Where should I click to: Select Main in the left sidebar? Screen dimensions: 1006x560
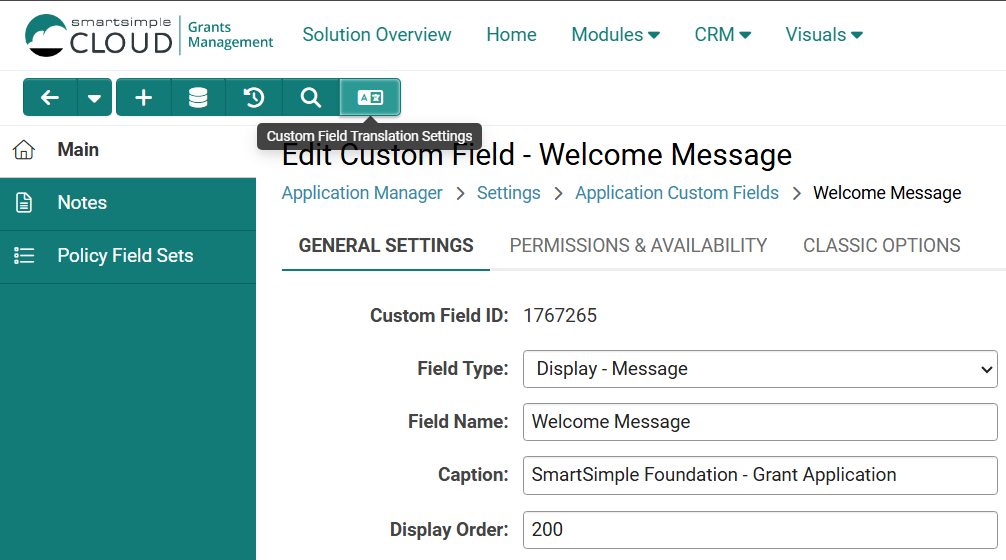pyautogui.click(x=128, y=149)
